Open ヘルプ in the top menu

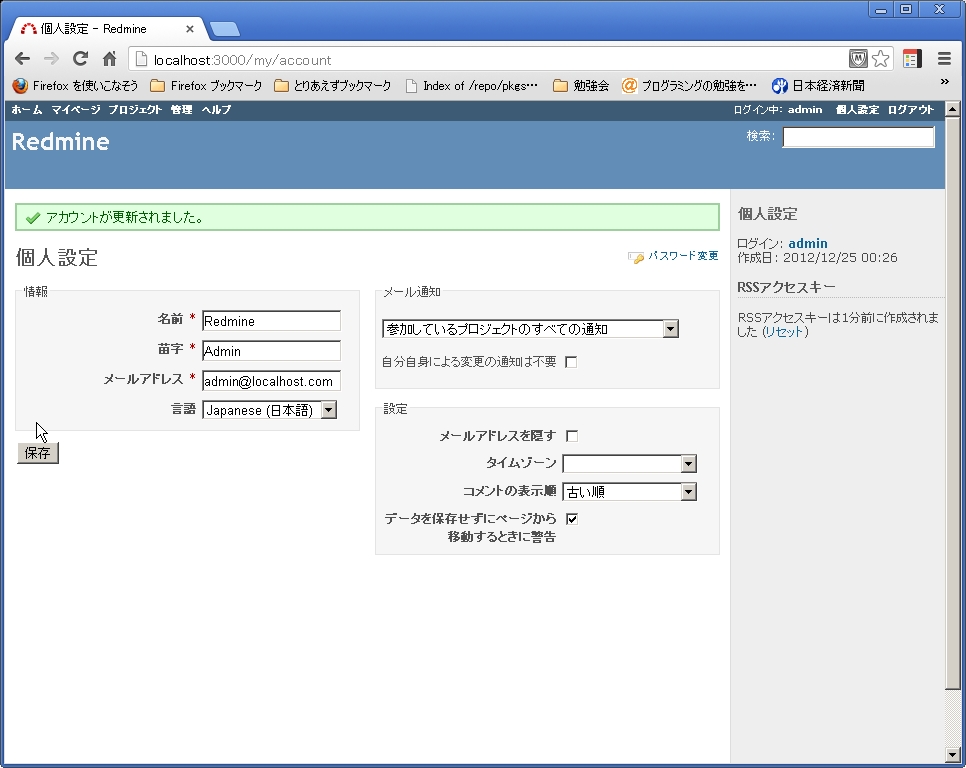(x=216, y=110)
